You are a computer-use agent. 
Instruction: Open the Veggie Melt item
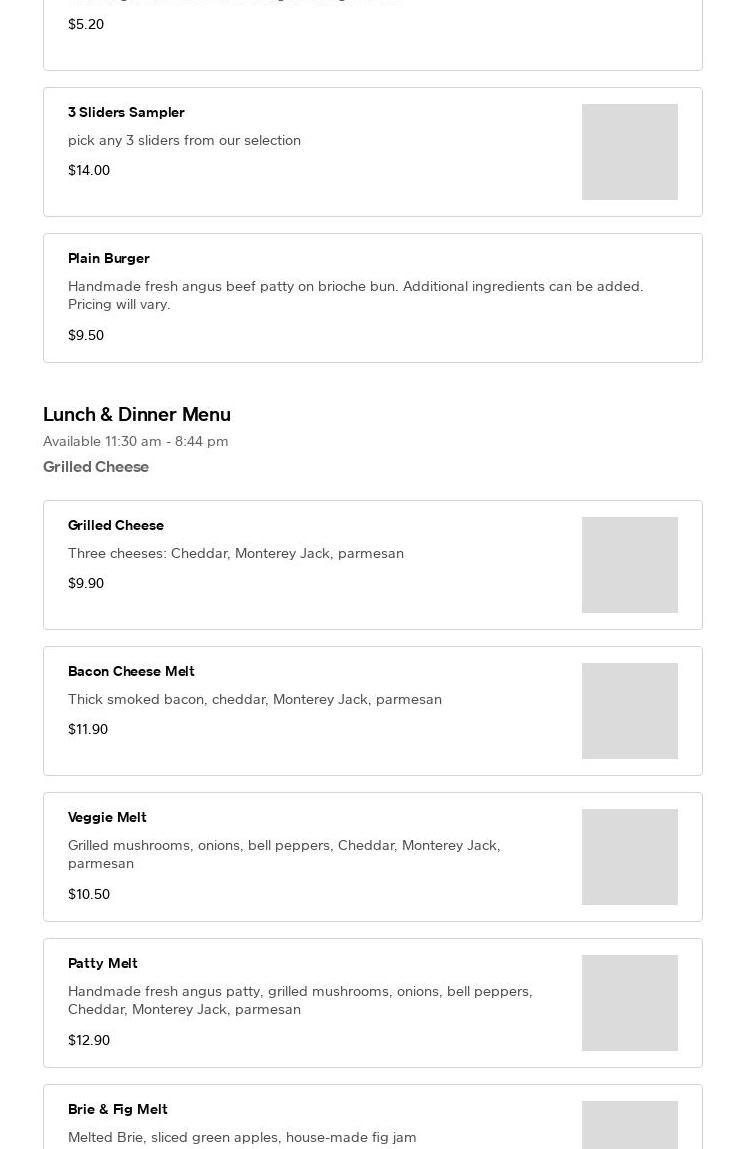pos(107,817)
